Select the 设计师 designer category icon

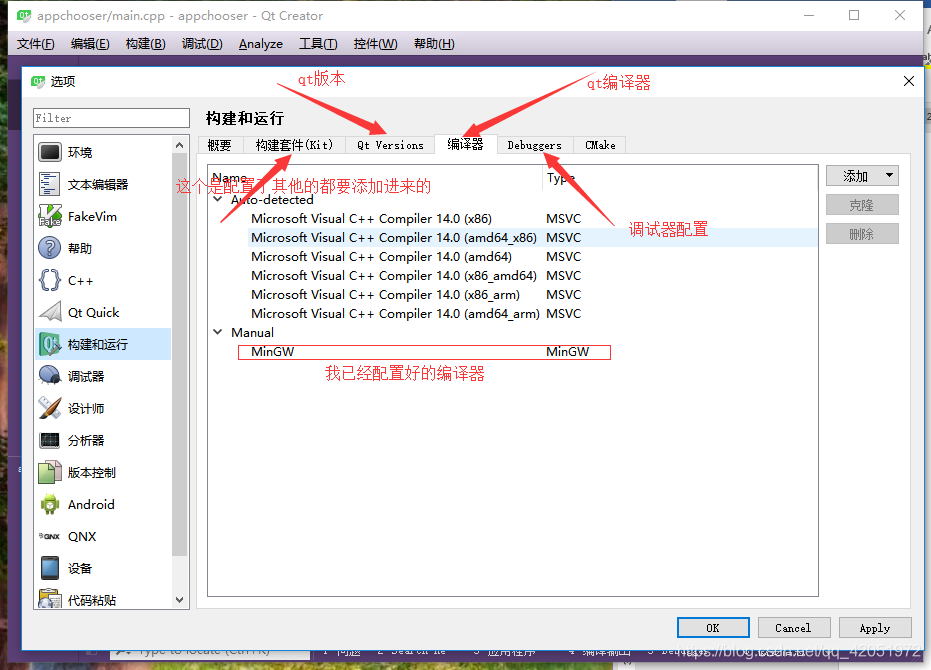tap(50, 409)
